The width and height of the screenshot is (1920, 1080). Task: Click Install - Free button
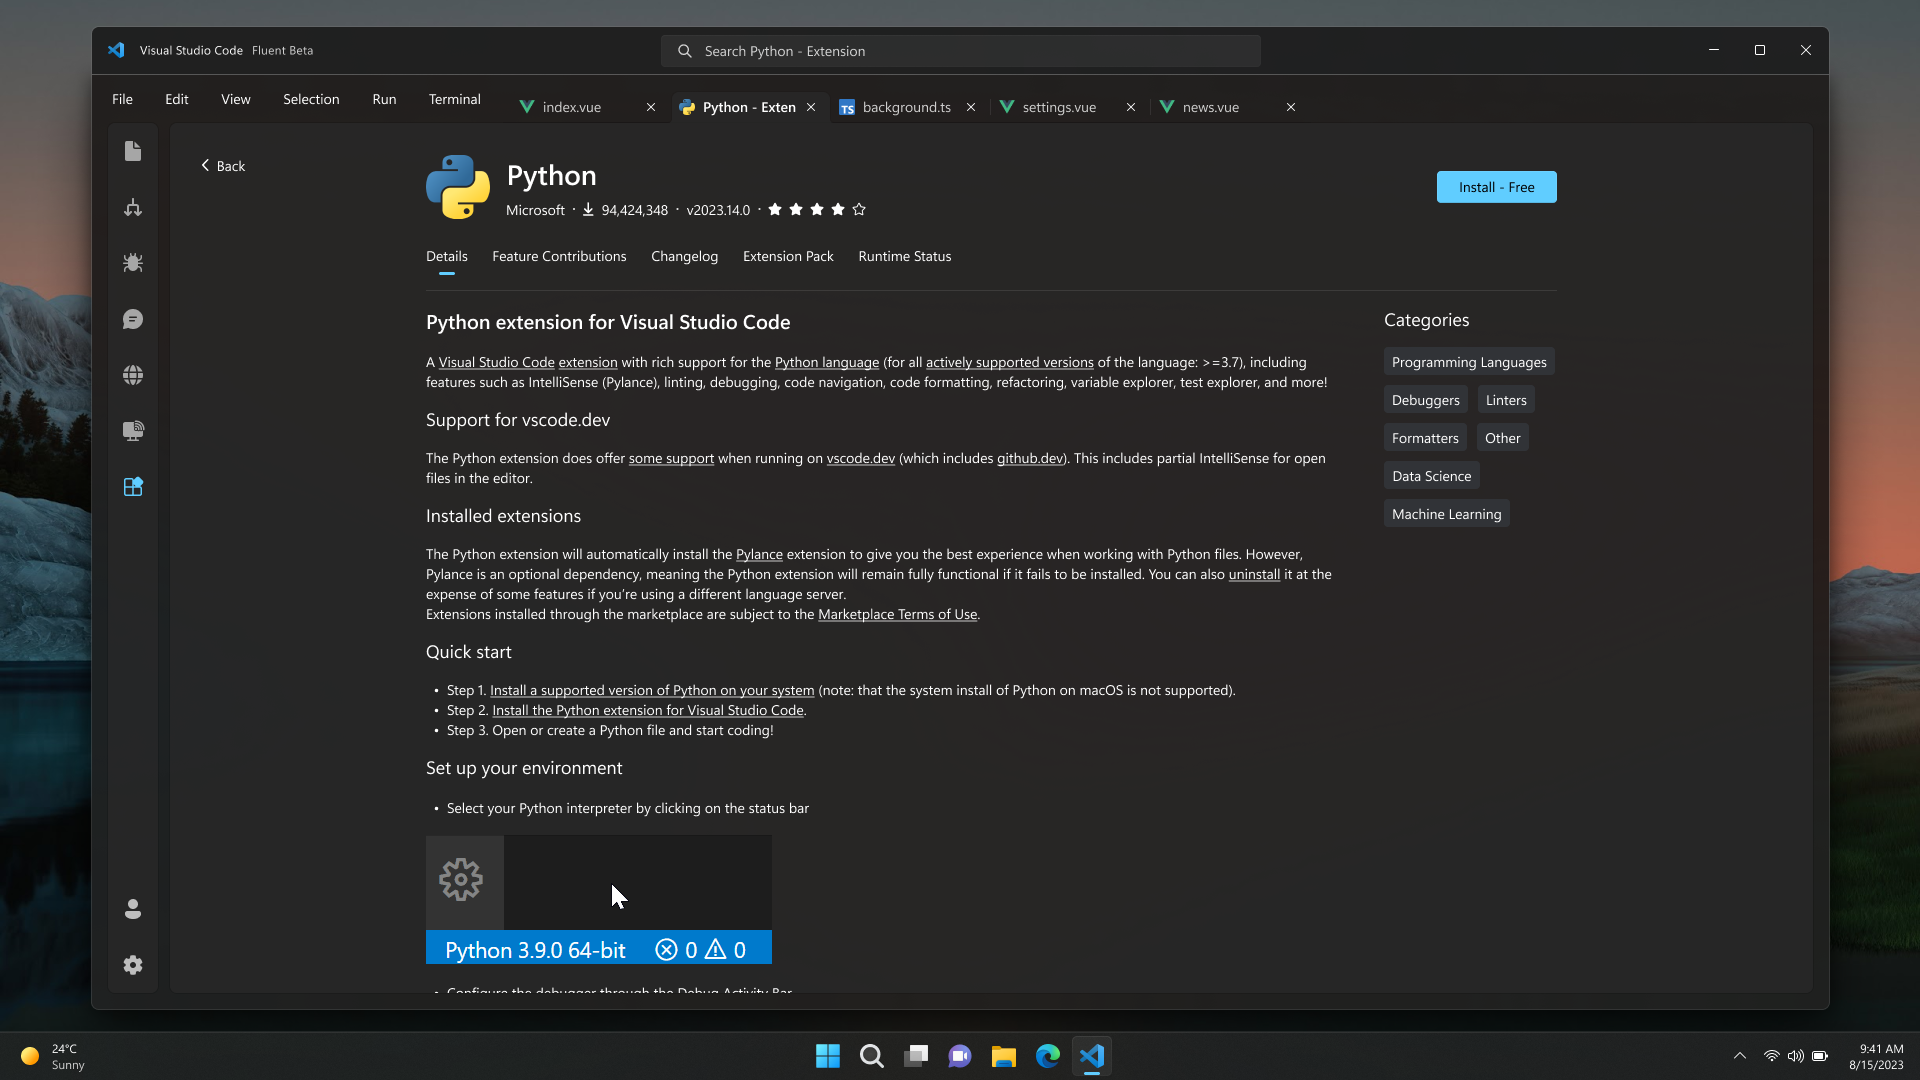pos(1496,187)
